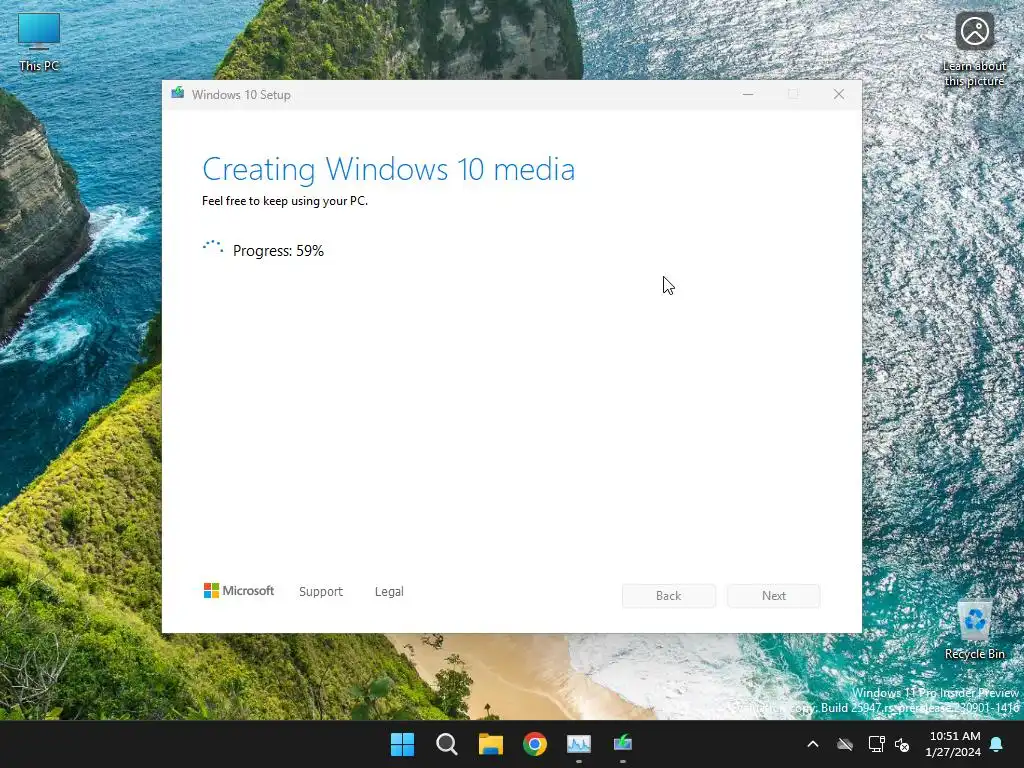Image resolution: width=1024 pixels, height=768 pixels.
Task: Select Windows 10 Setup taskbar icon
Action: 623,744
